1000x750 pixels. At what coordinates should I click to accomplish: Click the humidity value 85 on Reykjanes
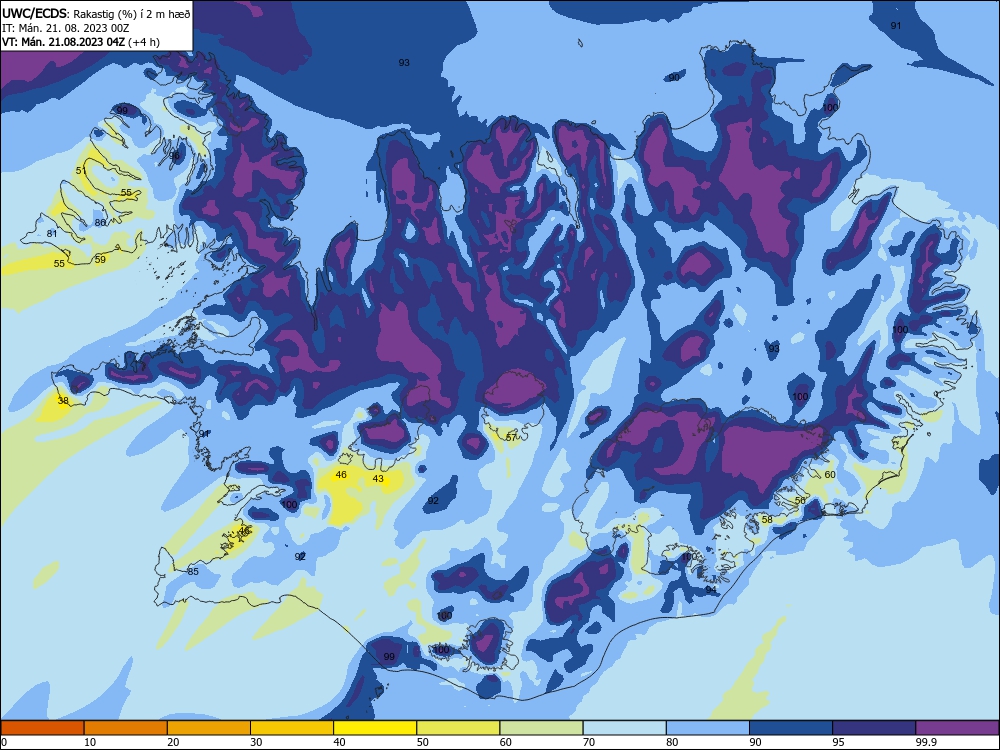pos(193,571)
